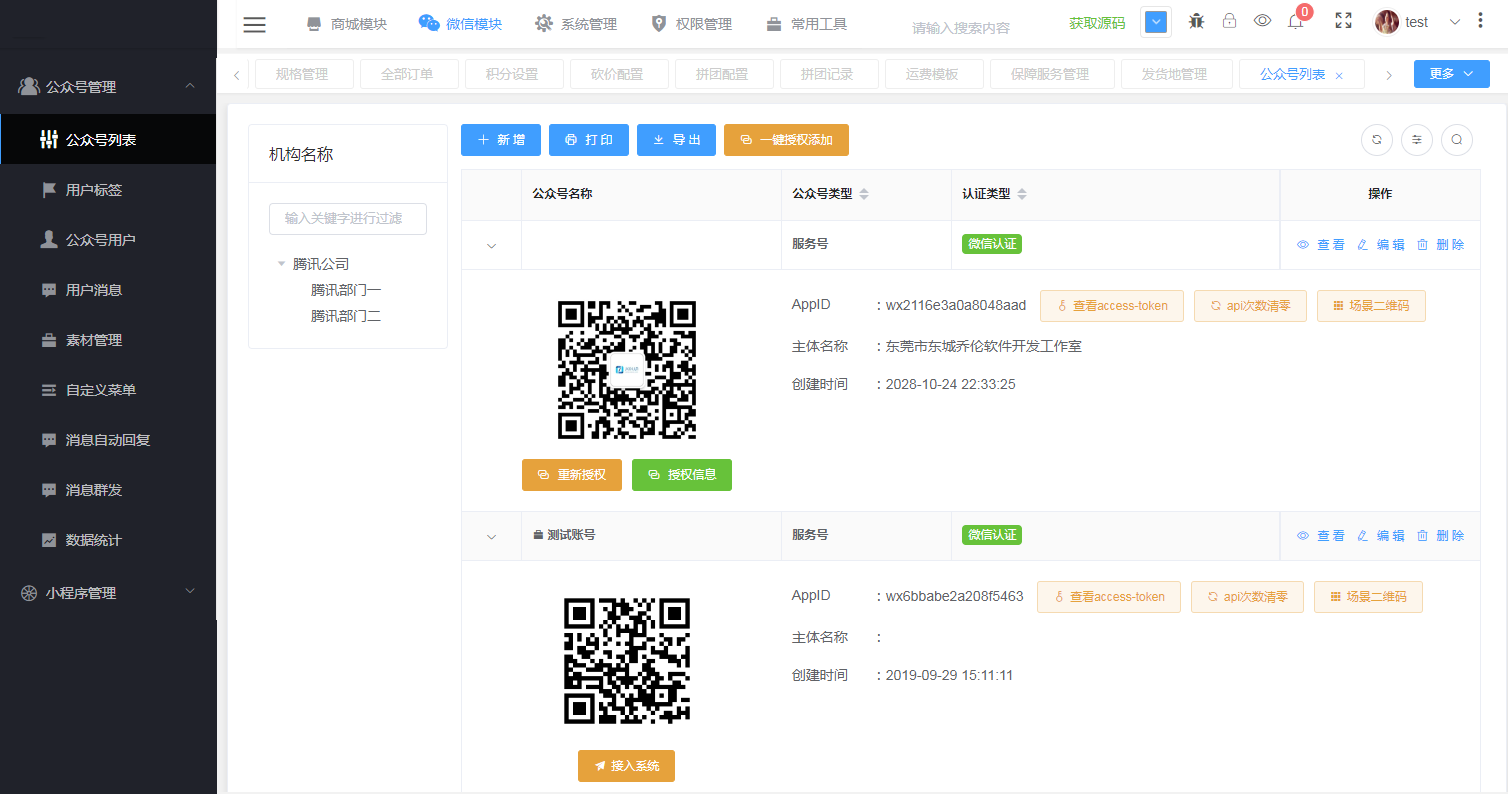Open the notification bell

[x=1296, y=22]
